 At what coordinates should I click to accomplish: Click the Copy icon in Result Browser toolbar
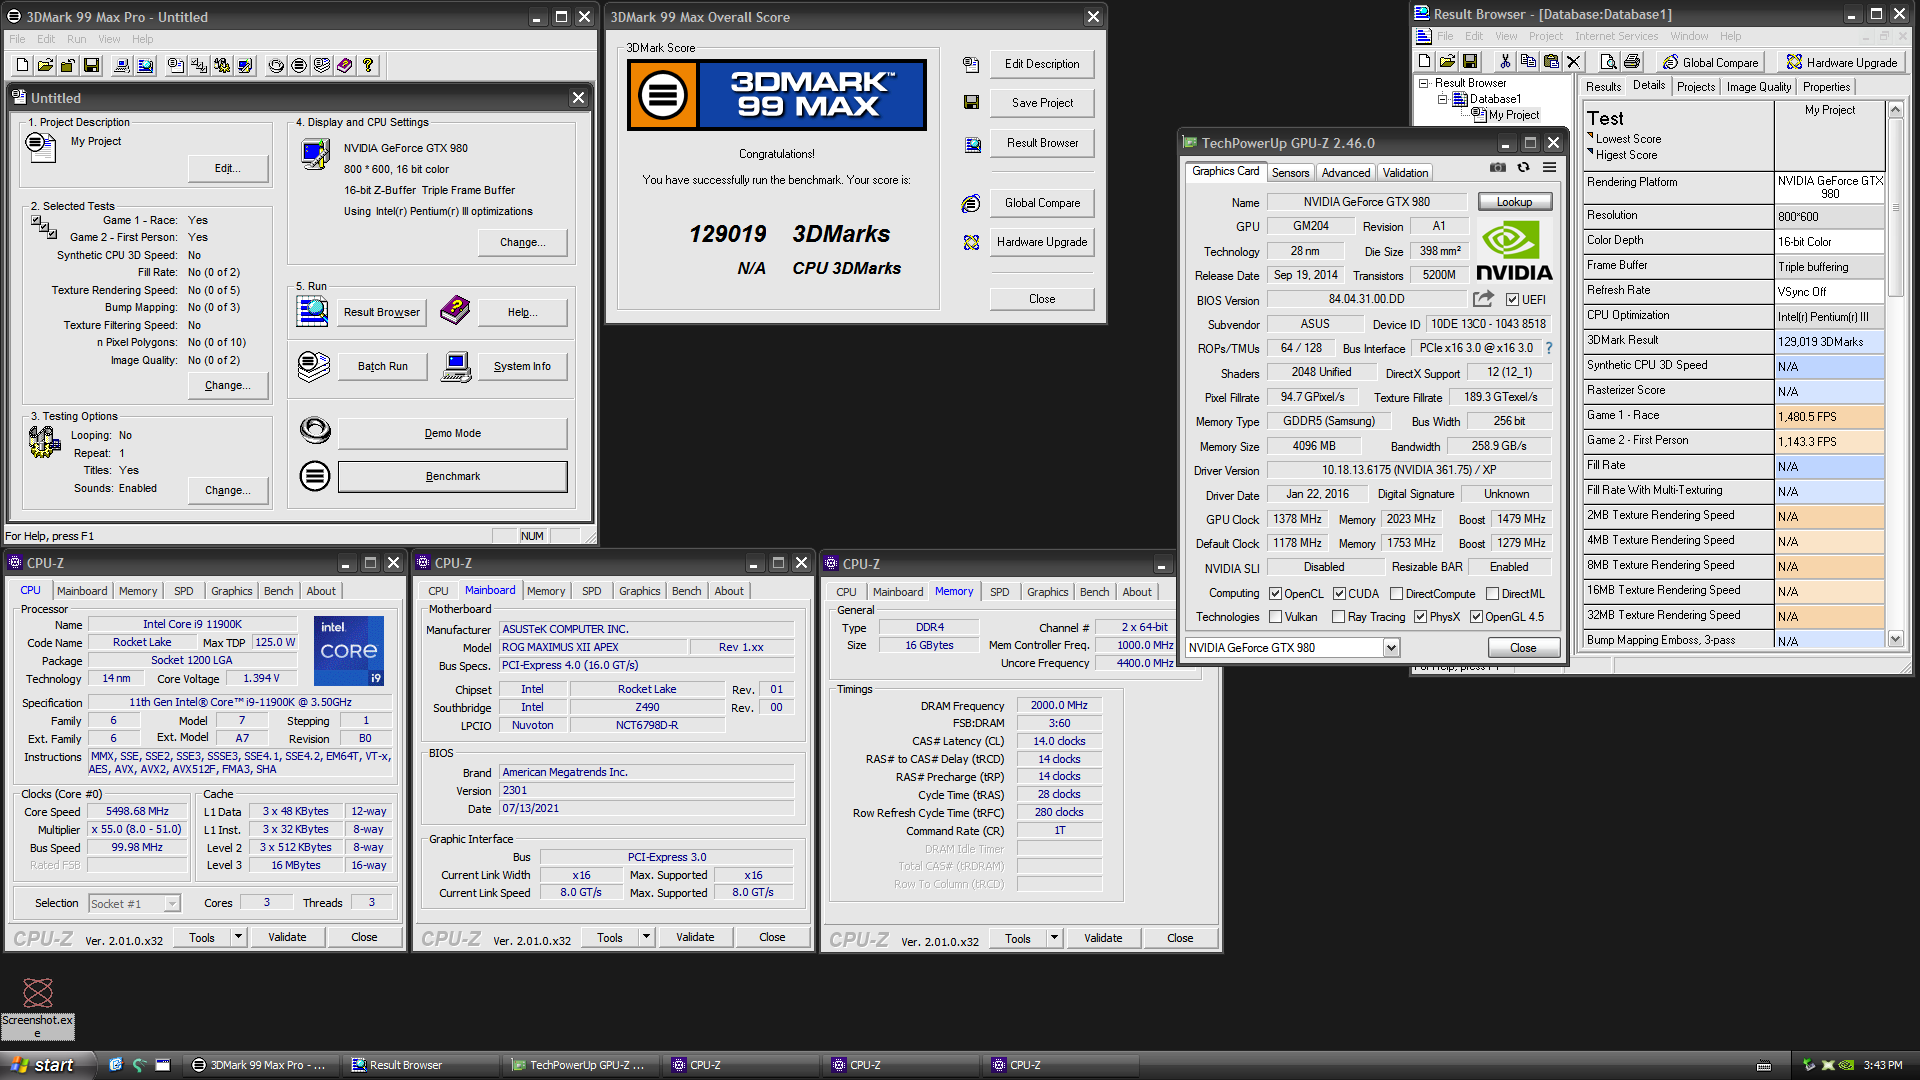click(x=1528, y=62)
